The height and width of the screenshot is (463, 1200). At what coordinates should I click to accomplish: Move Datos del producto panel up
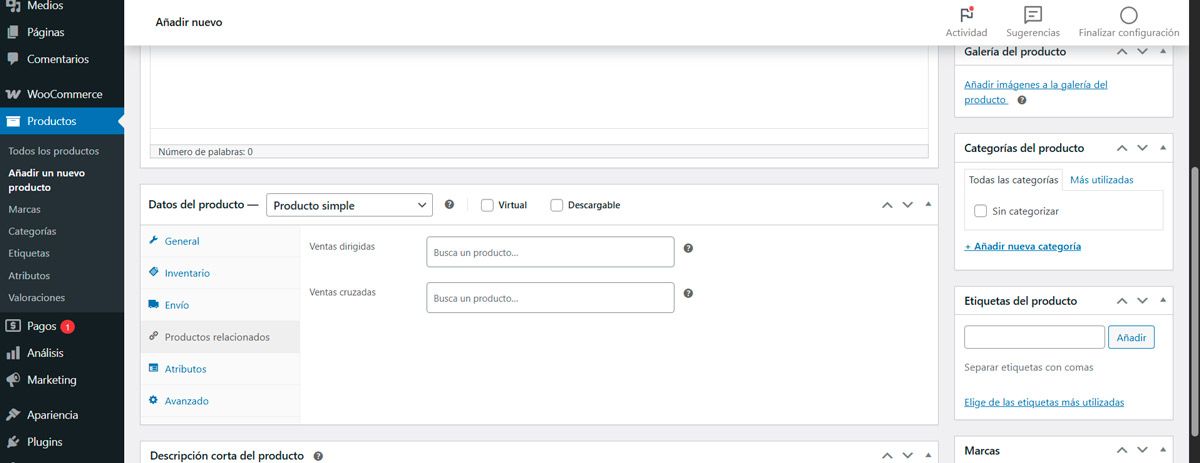[x=887, y=204]
